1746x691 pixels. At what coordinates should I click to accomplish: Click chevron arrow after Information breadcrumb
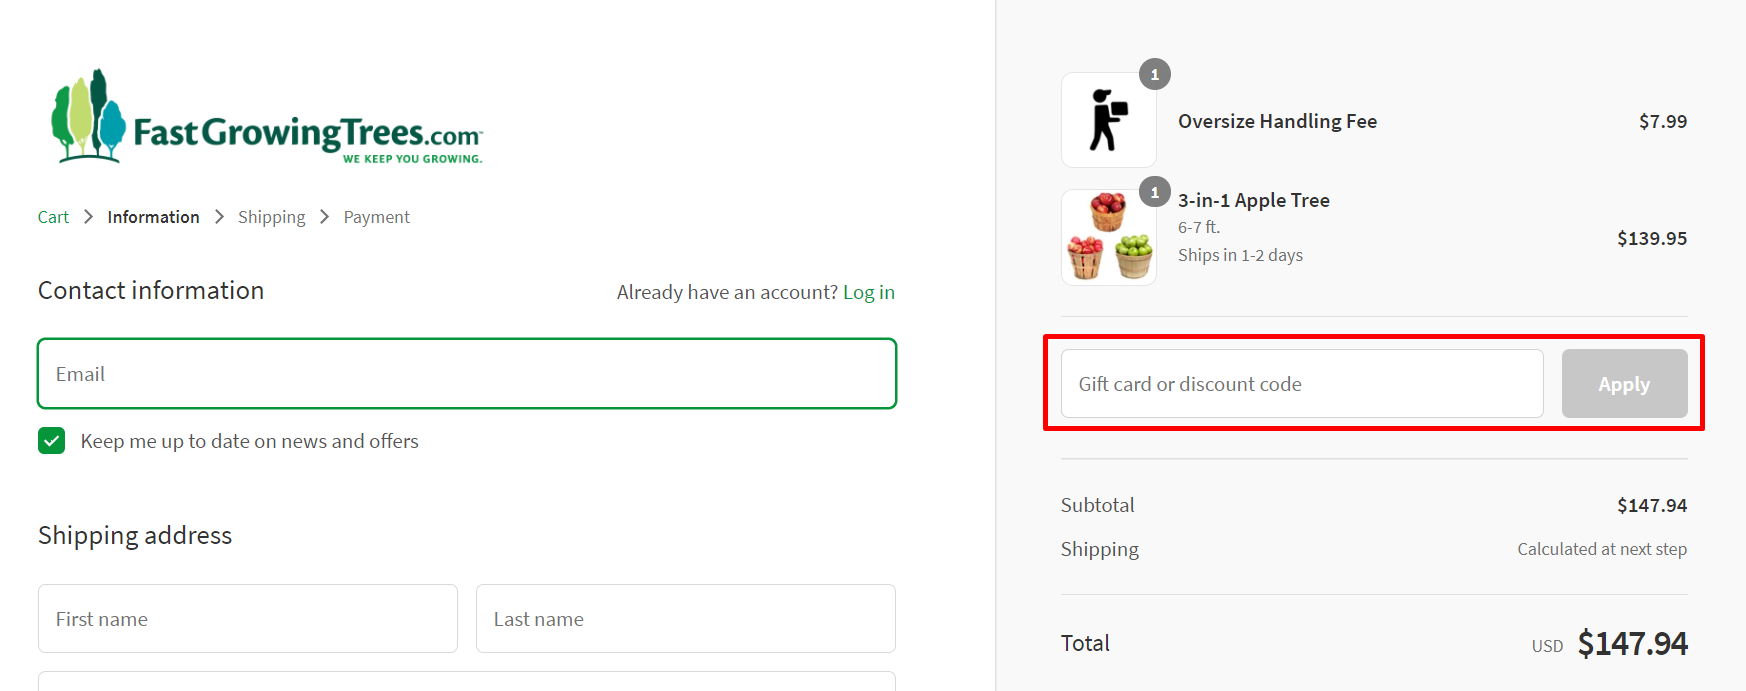[x=219, y=217]
